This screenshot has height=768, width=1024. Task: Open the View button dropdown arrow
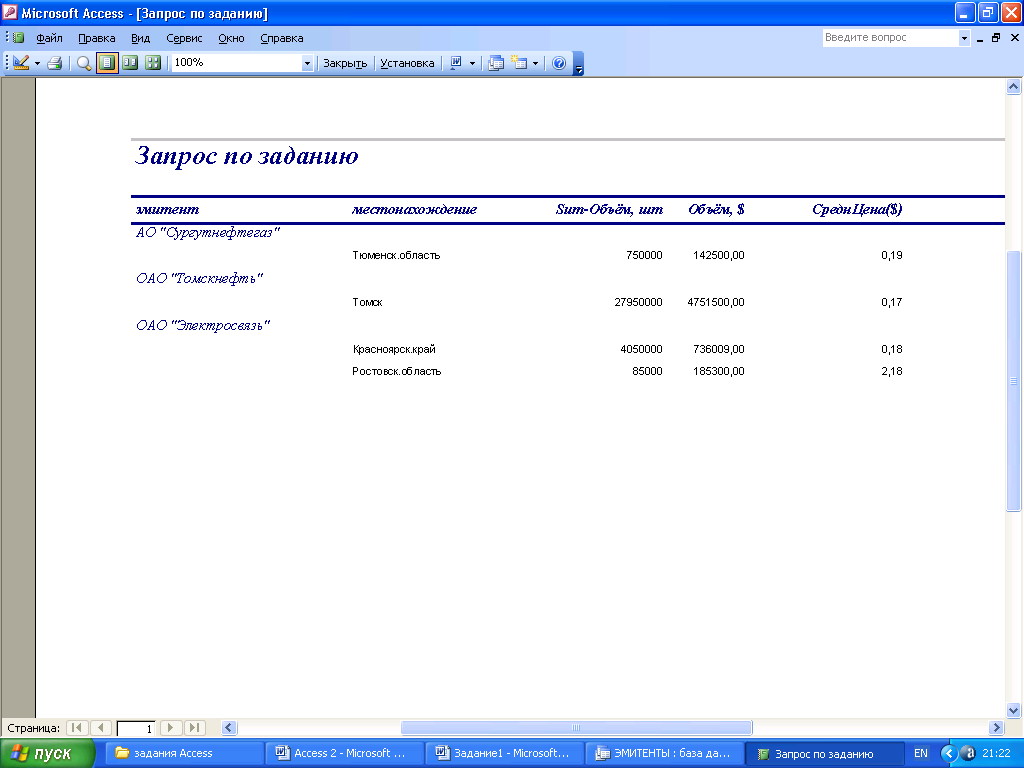click(x=37, y=63)
